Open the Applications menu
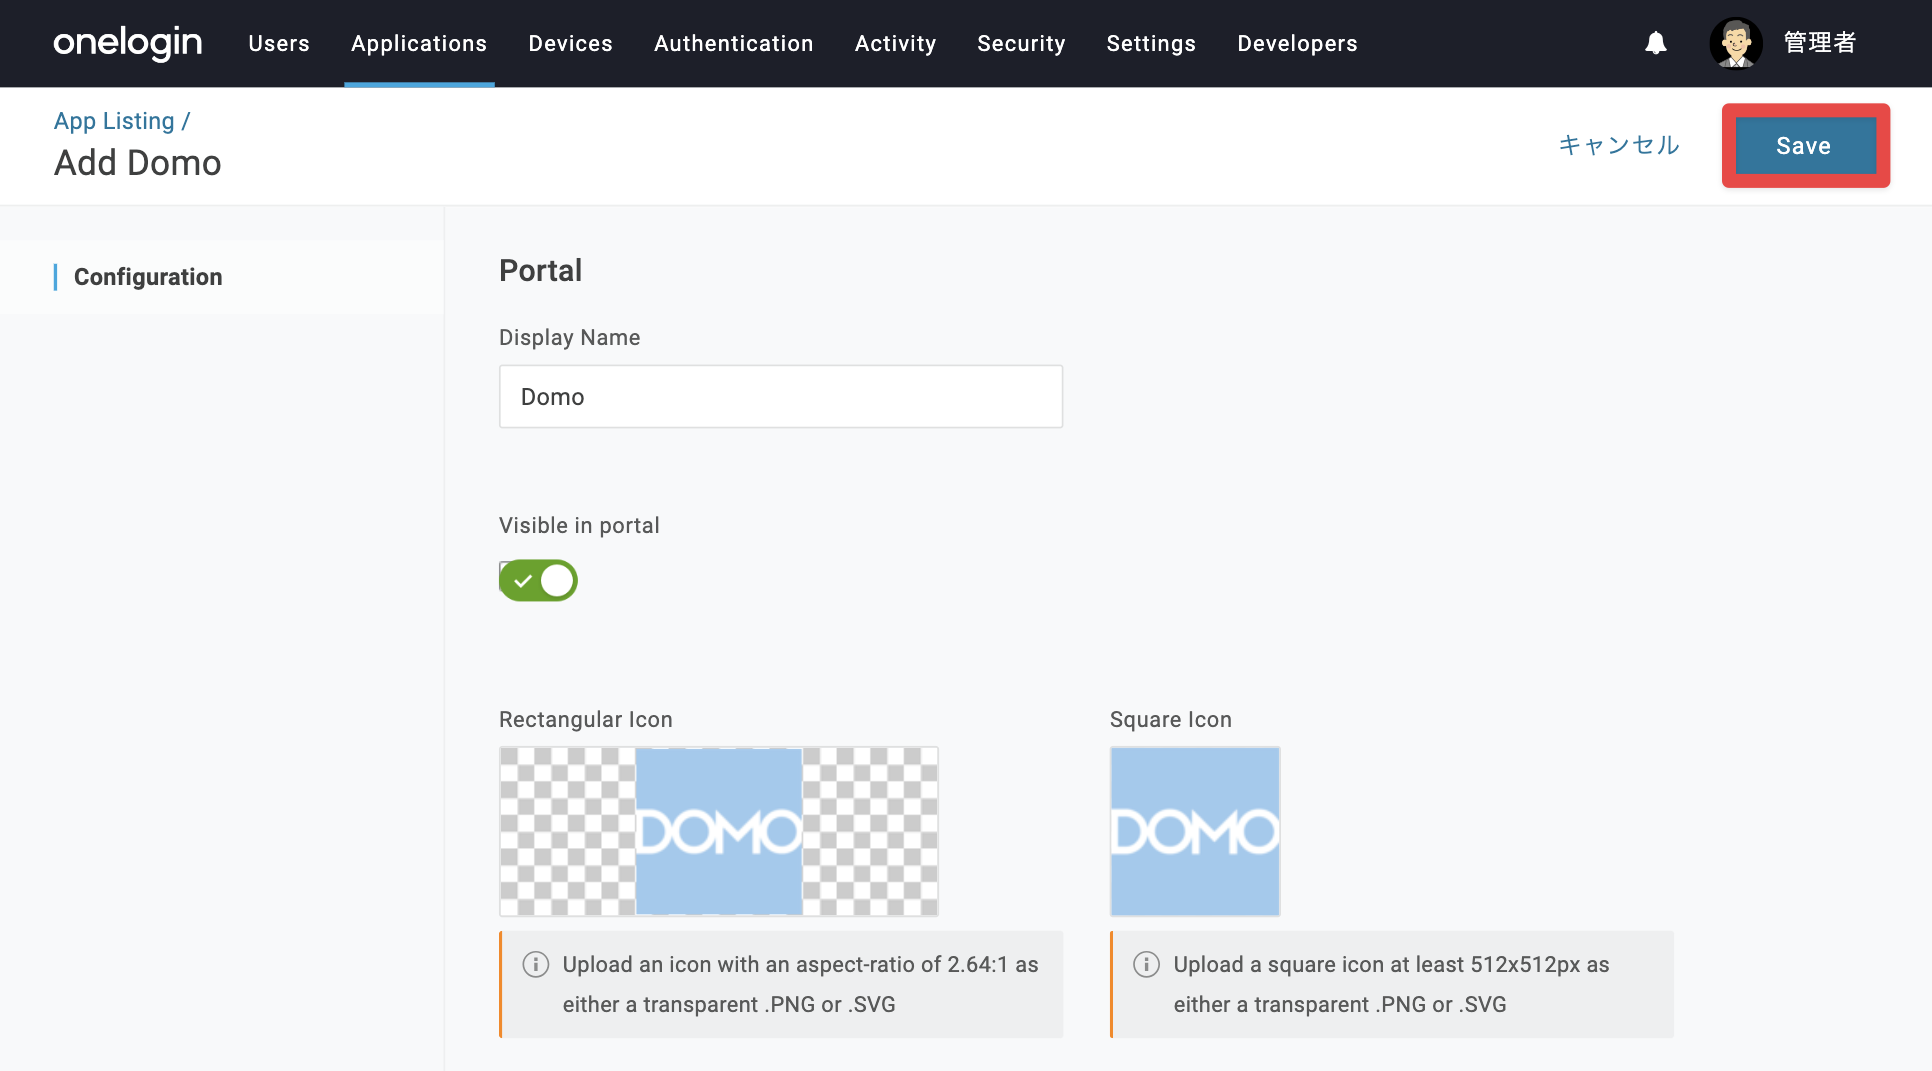The image size is (1932, 1071). point(419,43)
